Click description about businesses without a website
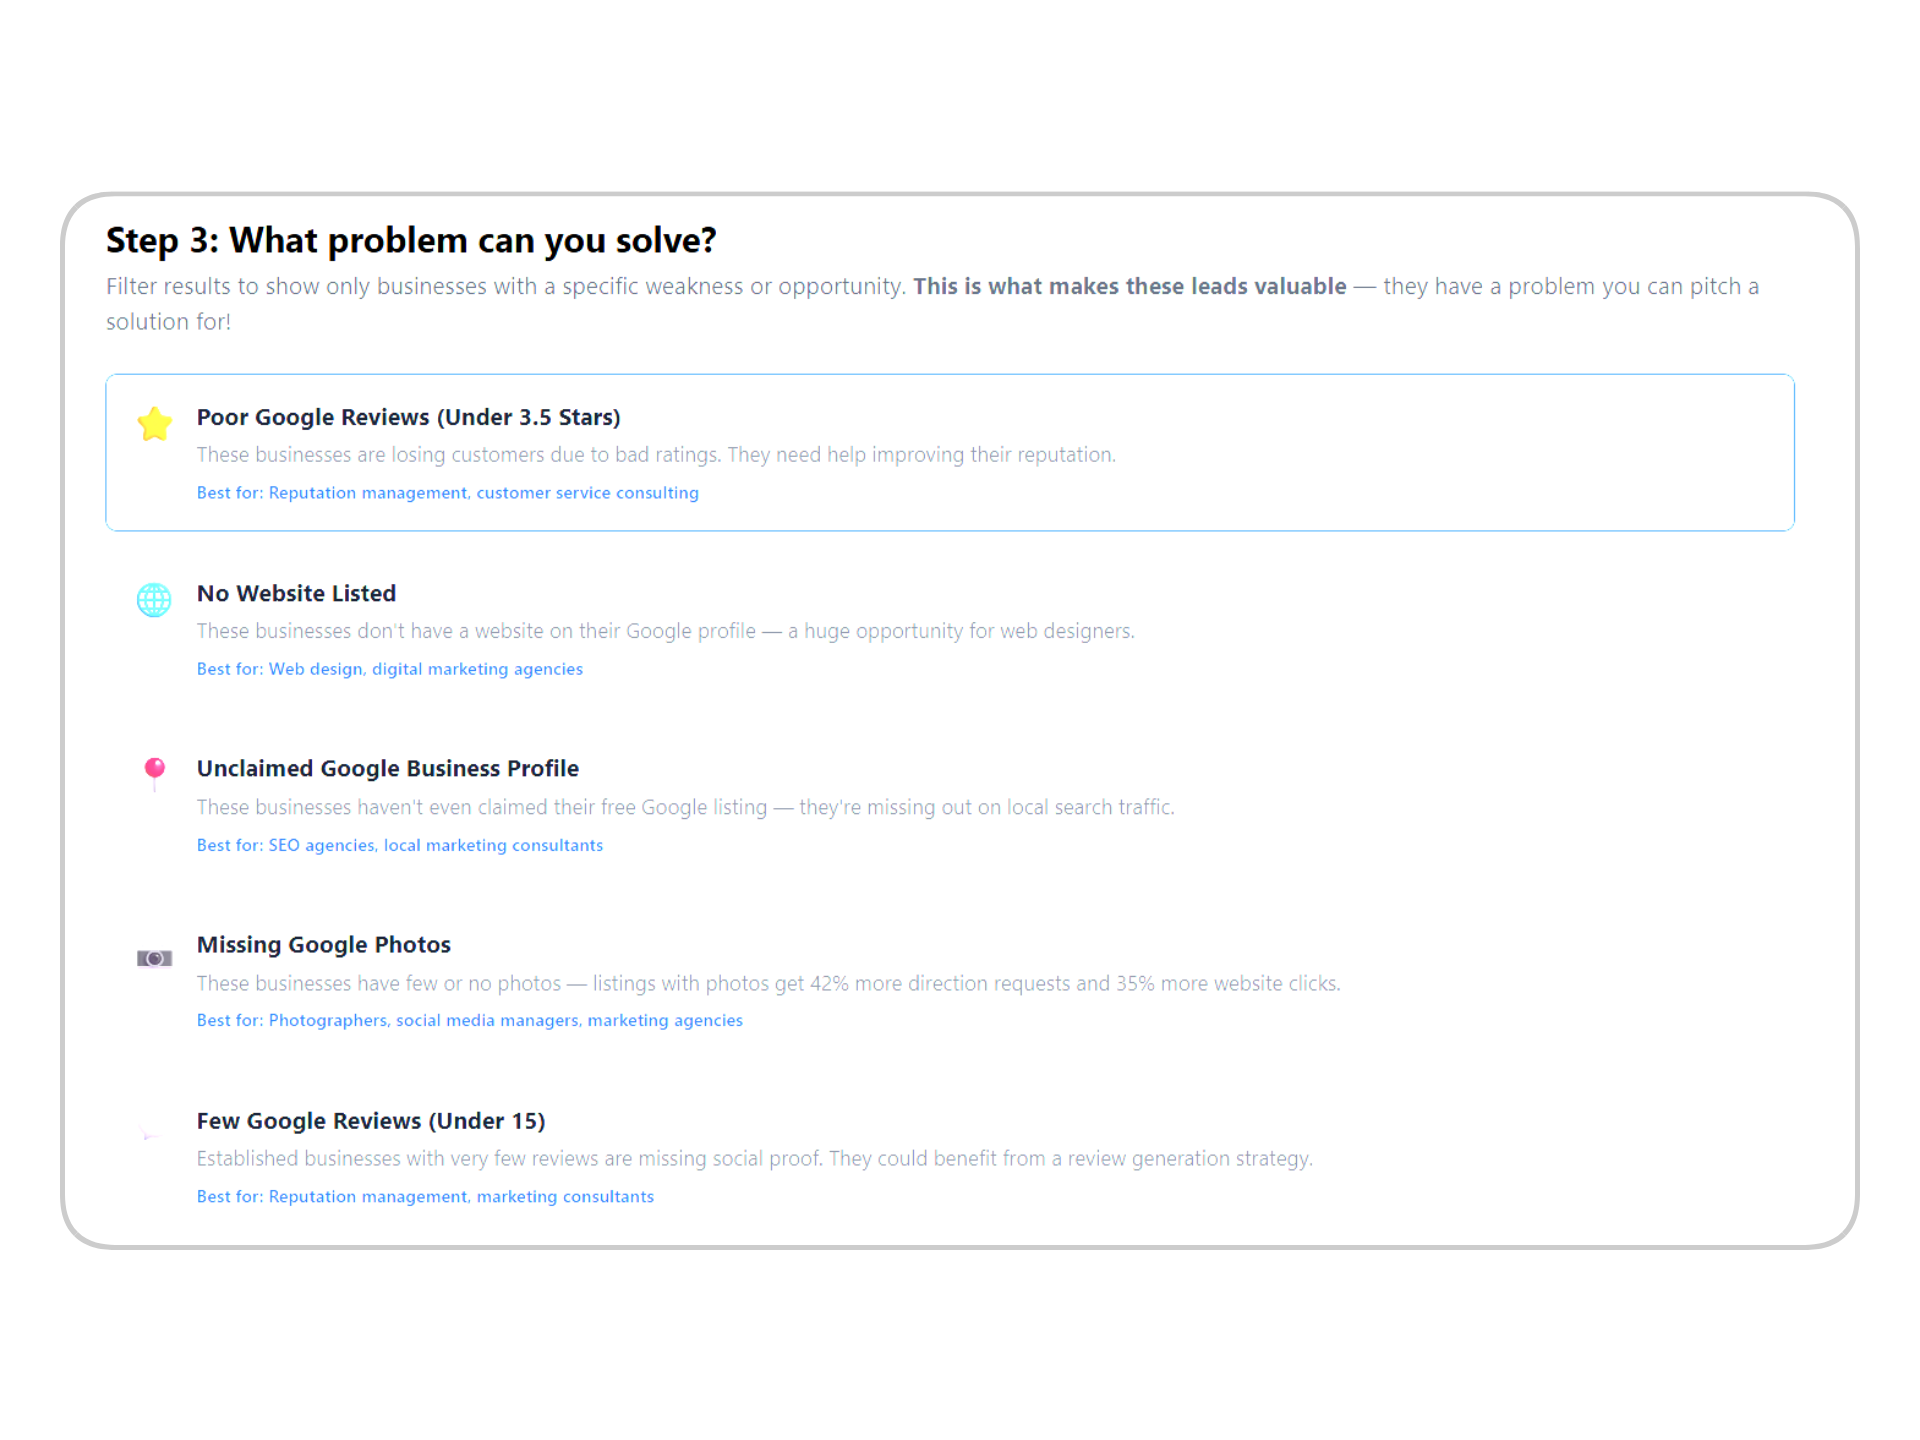 point(665,631)
